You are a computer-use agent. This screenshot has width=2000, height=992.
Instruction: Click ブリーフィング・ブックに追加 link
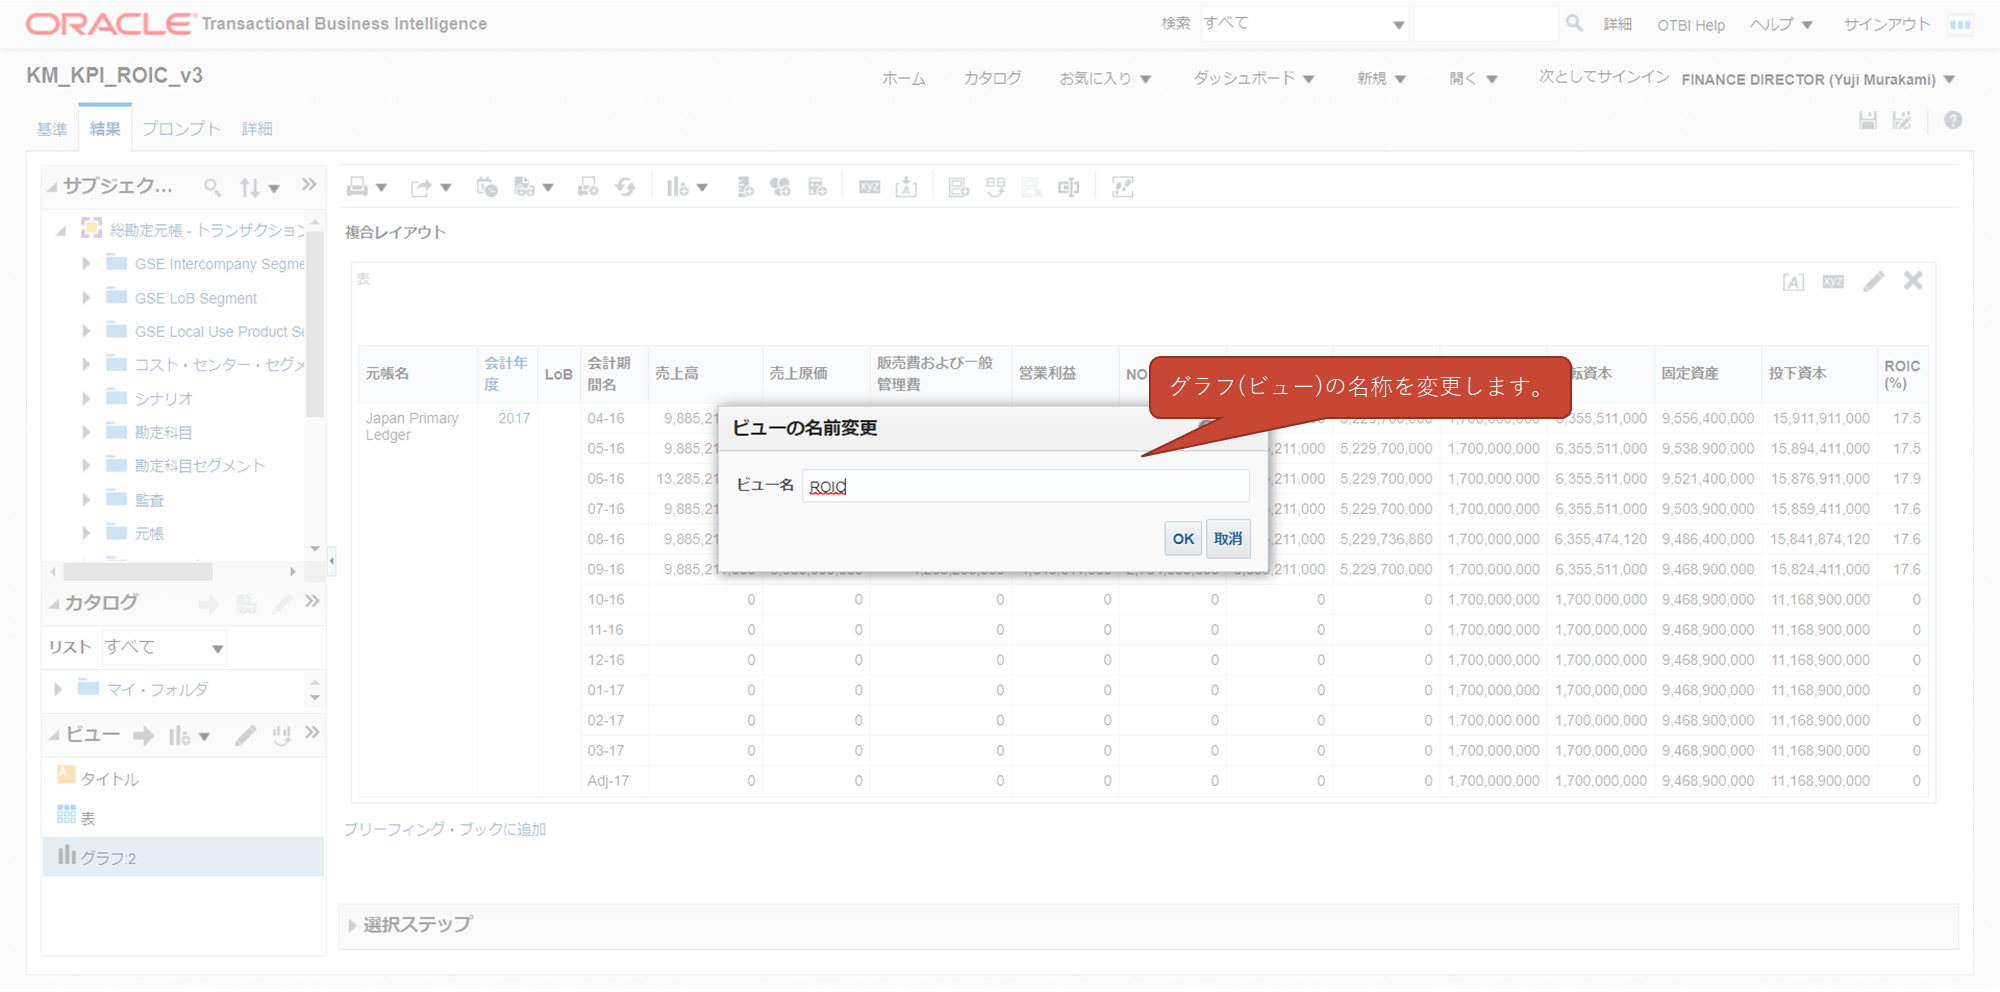[445, 829]
